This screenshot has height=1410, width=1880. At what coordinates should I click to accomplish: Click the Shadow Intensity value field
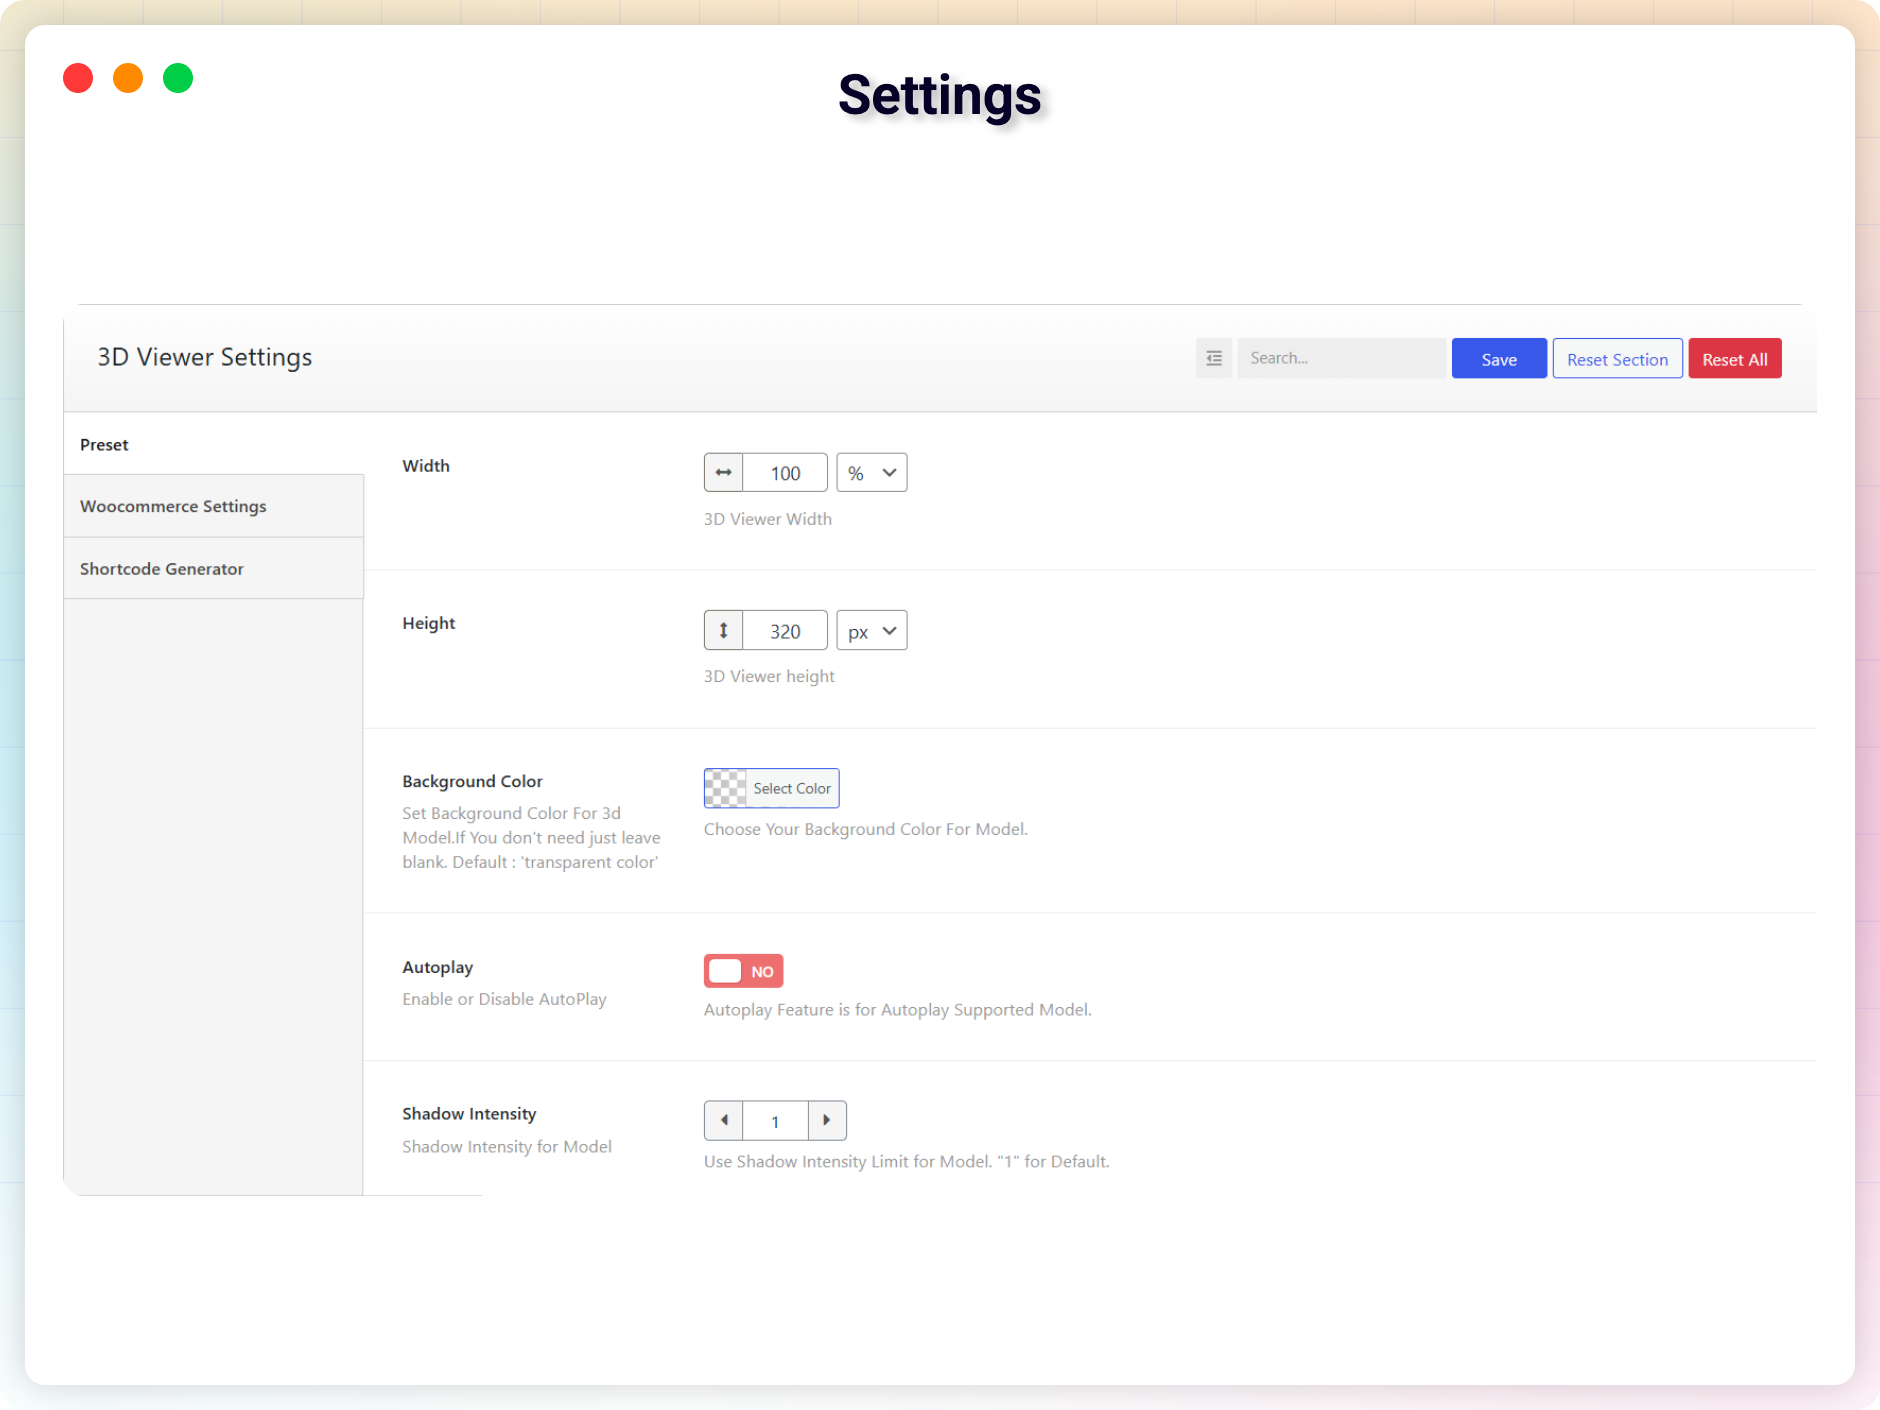click(775, 1120)
